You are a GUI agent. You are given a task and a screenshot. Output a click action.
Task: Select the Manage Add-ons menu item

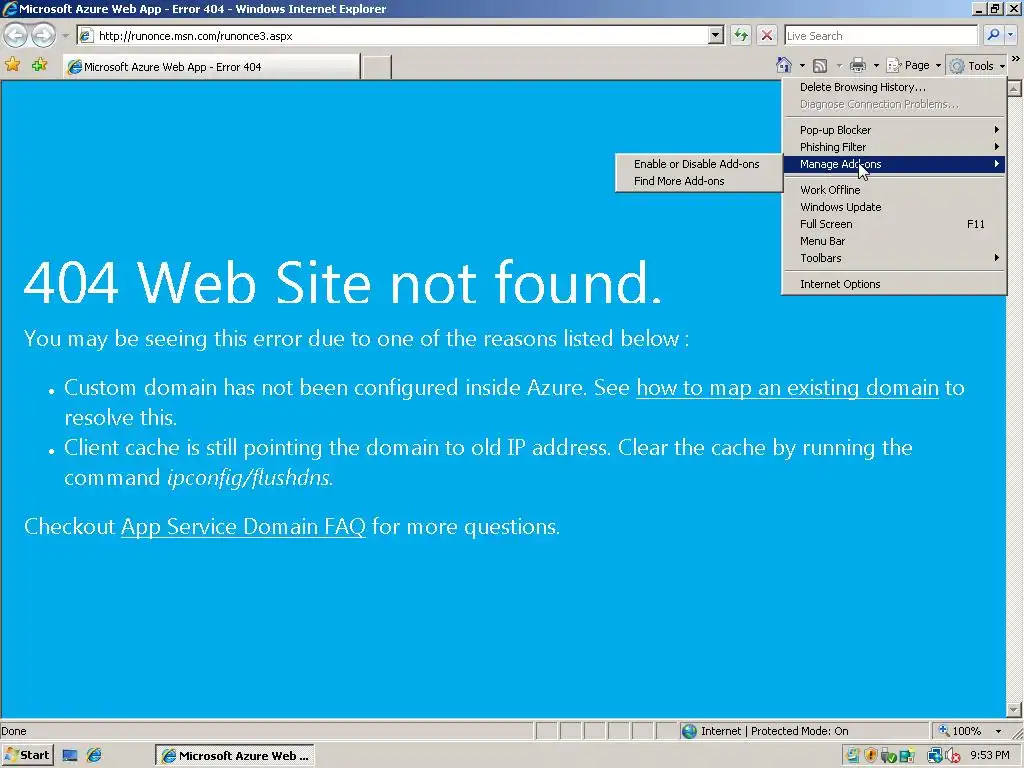pos(893,164)
